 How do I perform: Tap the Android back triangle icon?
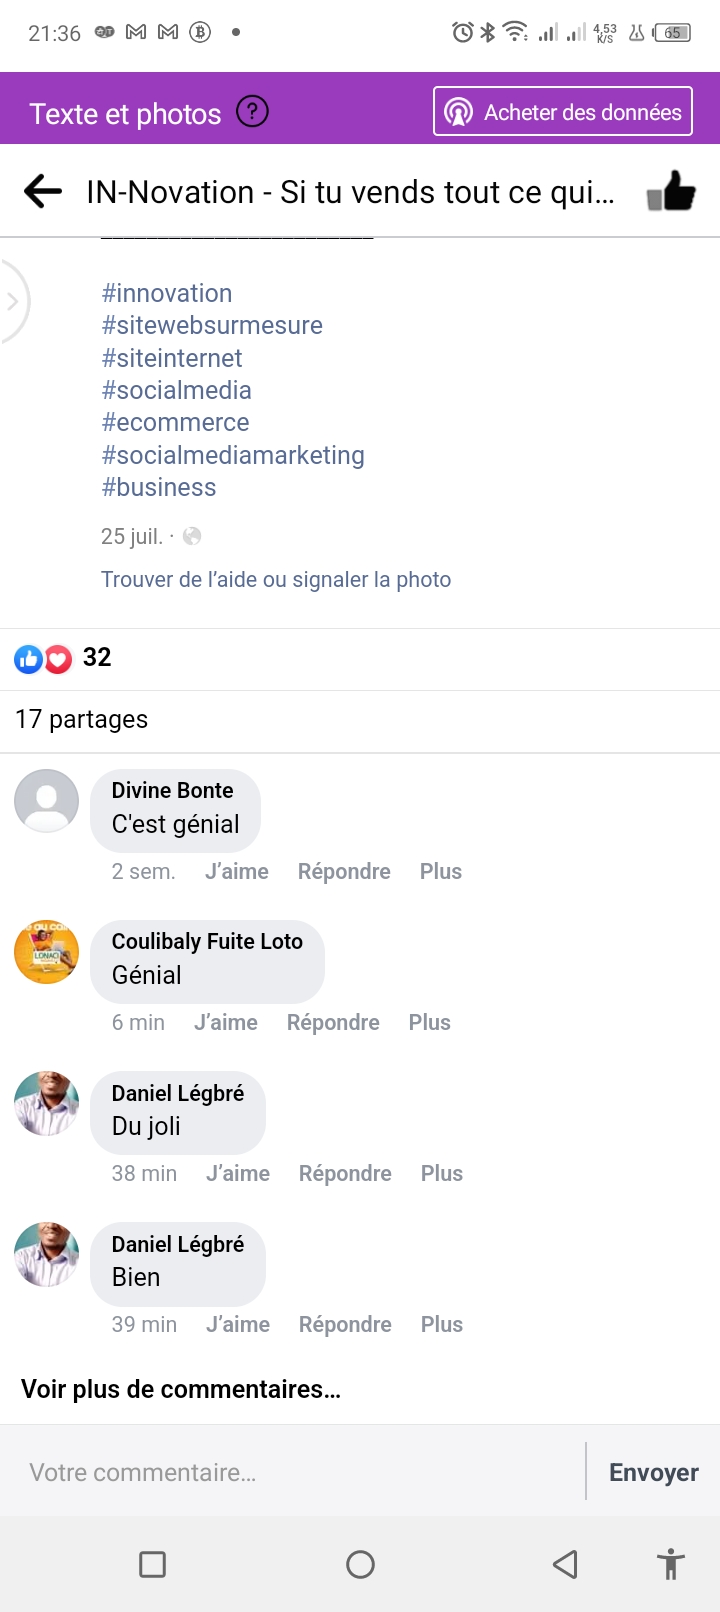[x=566, y=1564]
